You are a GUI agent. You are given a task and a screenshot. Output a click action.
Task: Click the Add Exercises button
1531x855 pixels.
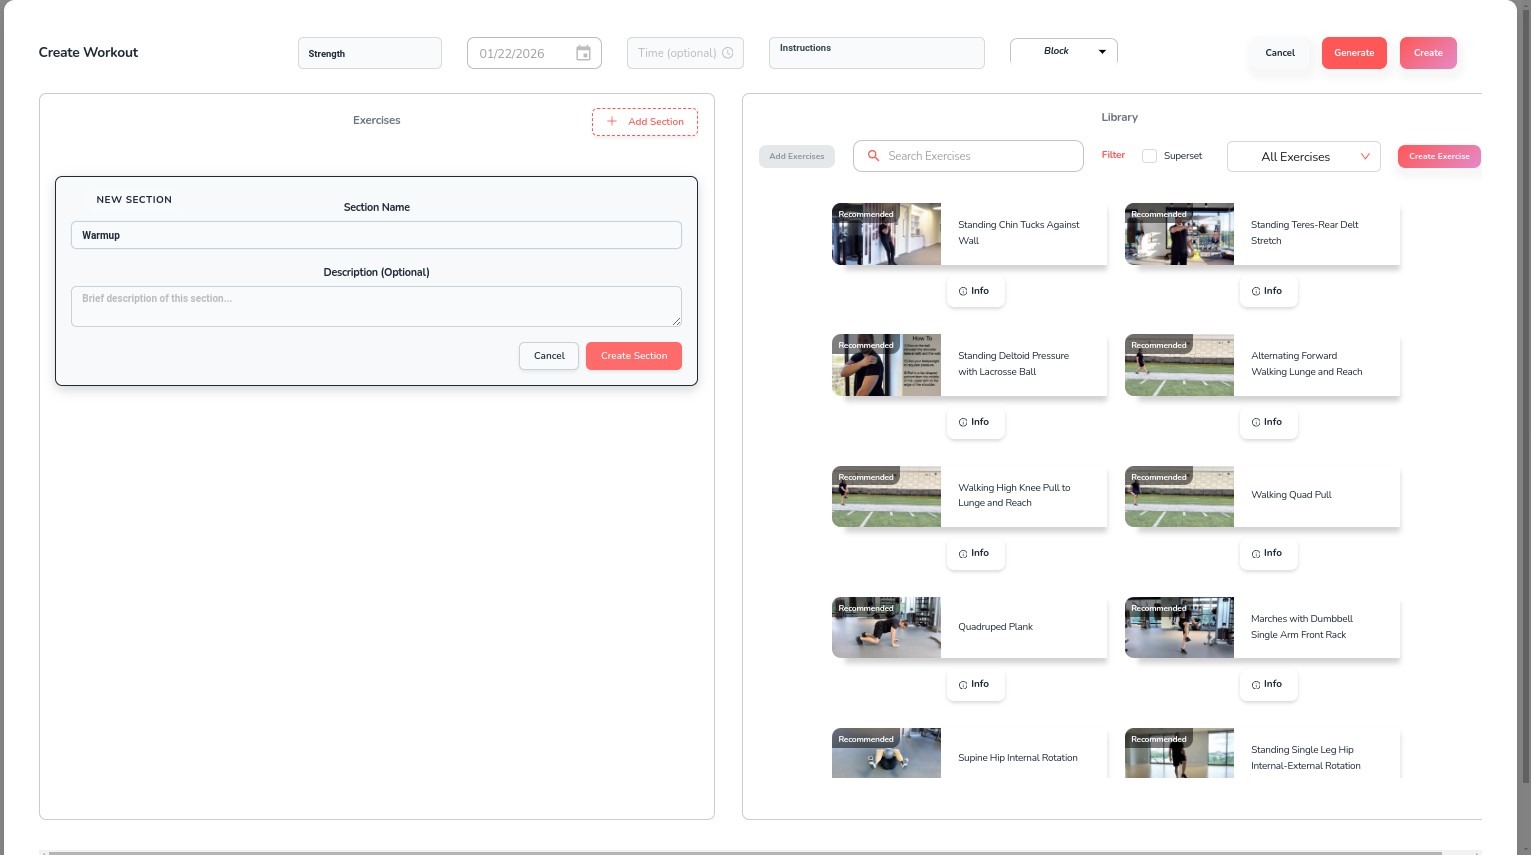(797, 156)
